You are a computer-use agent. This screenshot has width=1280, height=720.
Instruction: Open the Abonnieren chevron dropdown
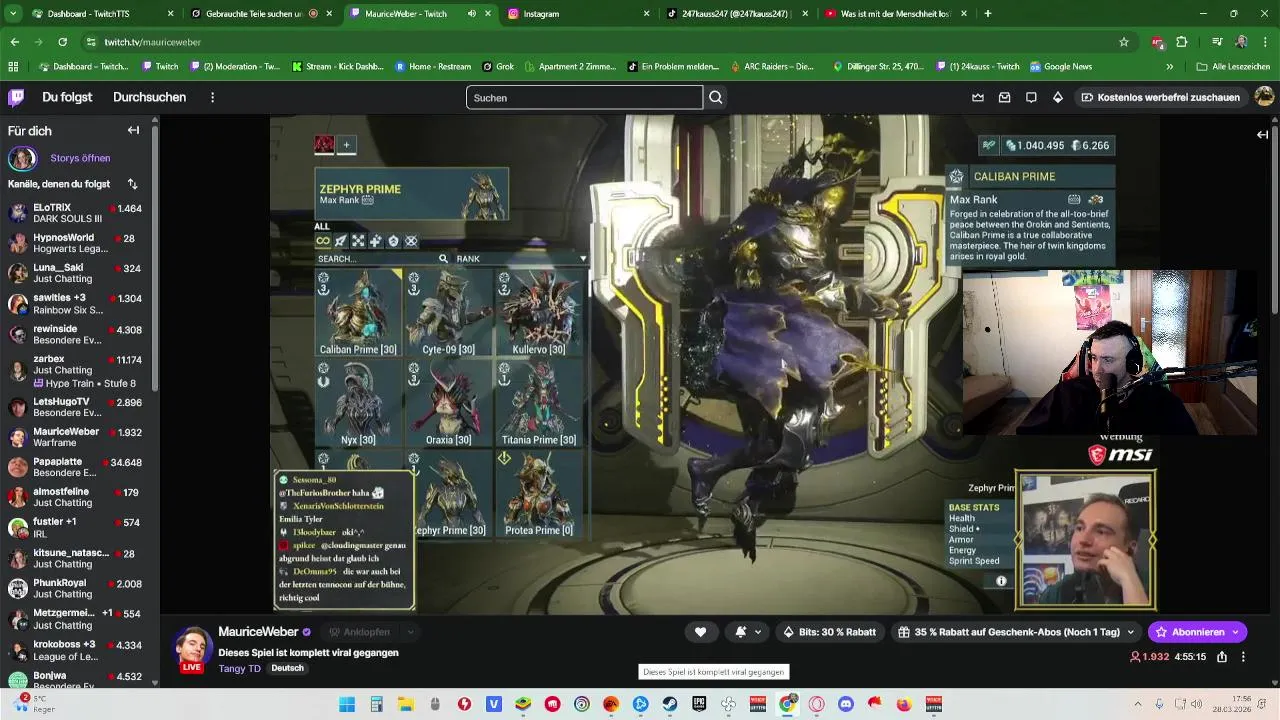(x=1236, y=632)
